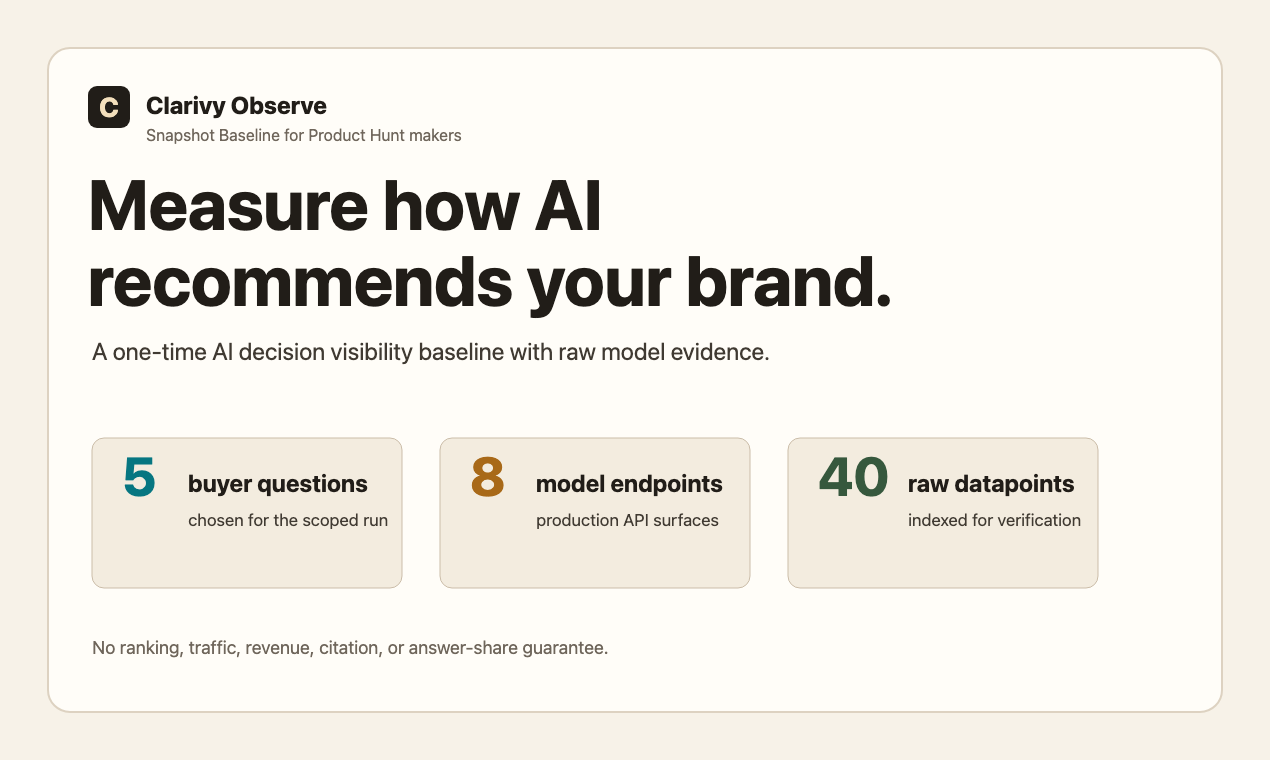Screen dimensions: 1270x760
Task: Click the buyer questions label
Action: (x=278, y=484)
